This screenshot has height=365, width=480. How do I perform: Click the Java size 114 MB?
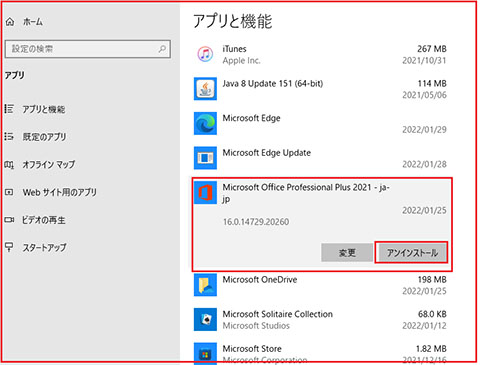432,84
